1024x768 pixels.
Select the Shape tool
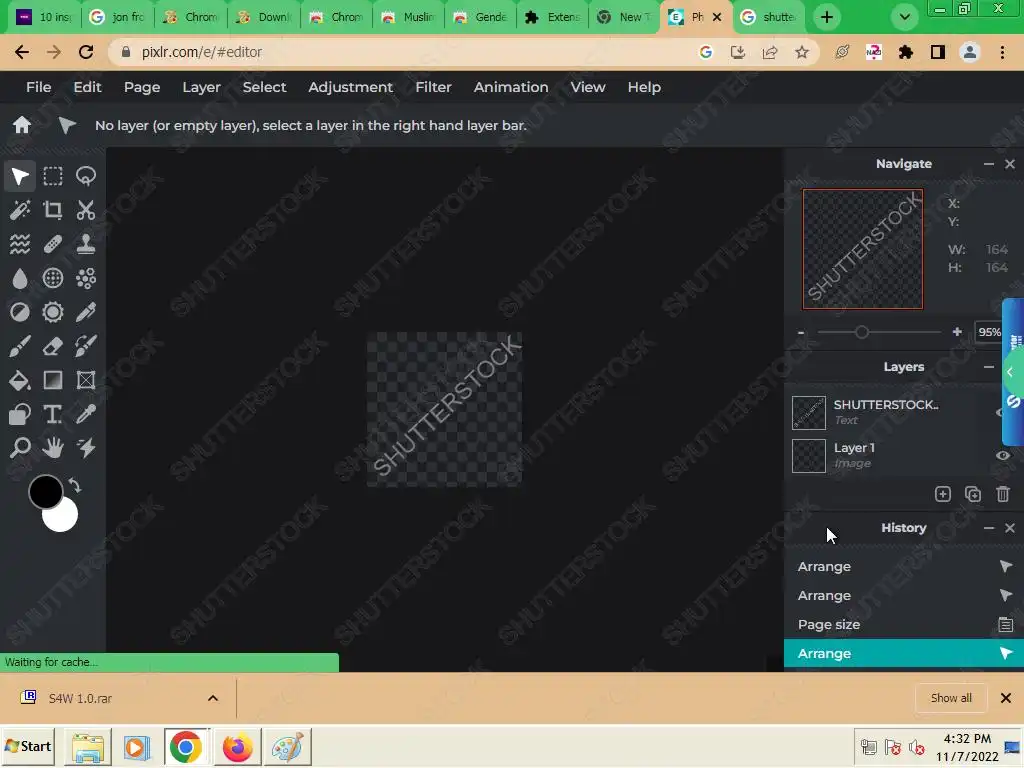[20, 414]
